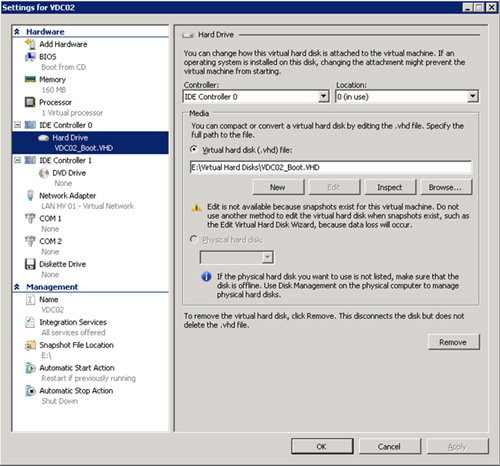Collapse the Hardware section header
This screenshot has width=500, height=466.
tap(17, 32)
